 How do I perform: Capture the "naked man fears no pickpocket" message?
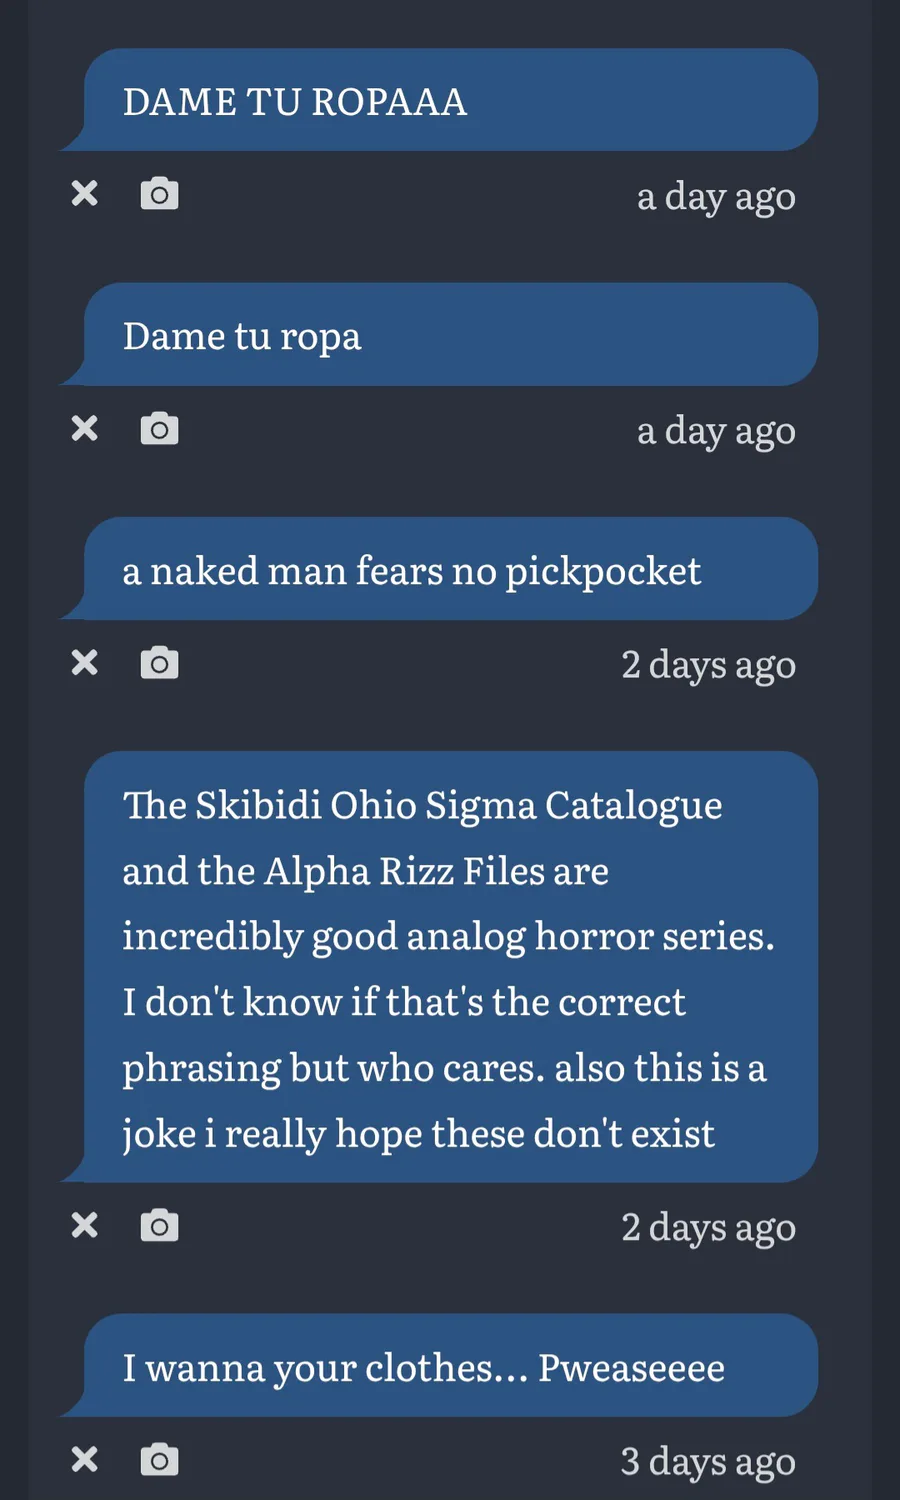pyautogui.click(x=159, y=662)
